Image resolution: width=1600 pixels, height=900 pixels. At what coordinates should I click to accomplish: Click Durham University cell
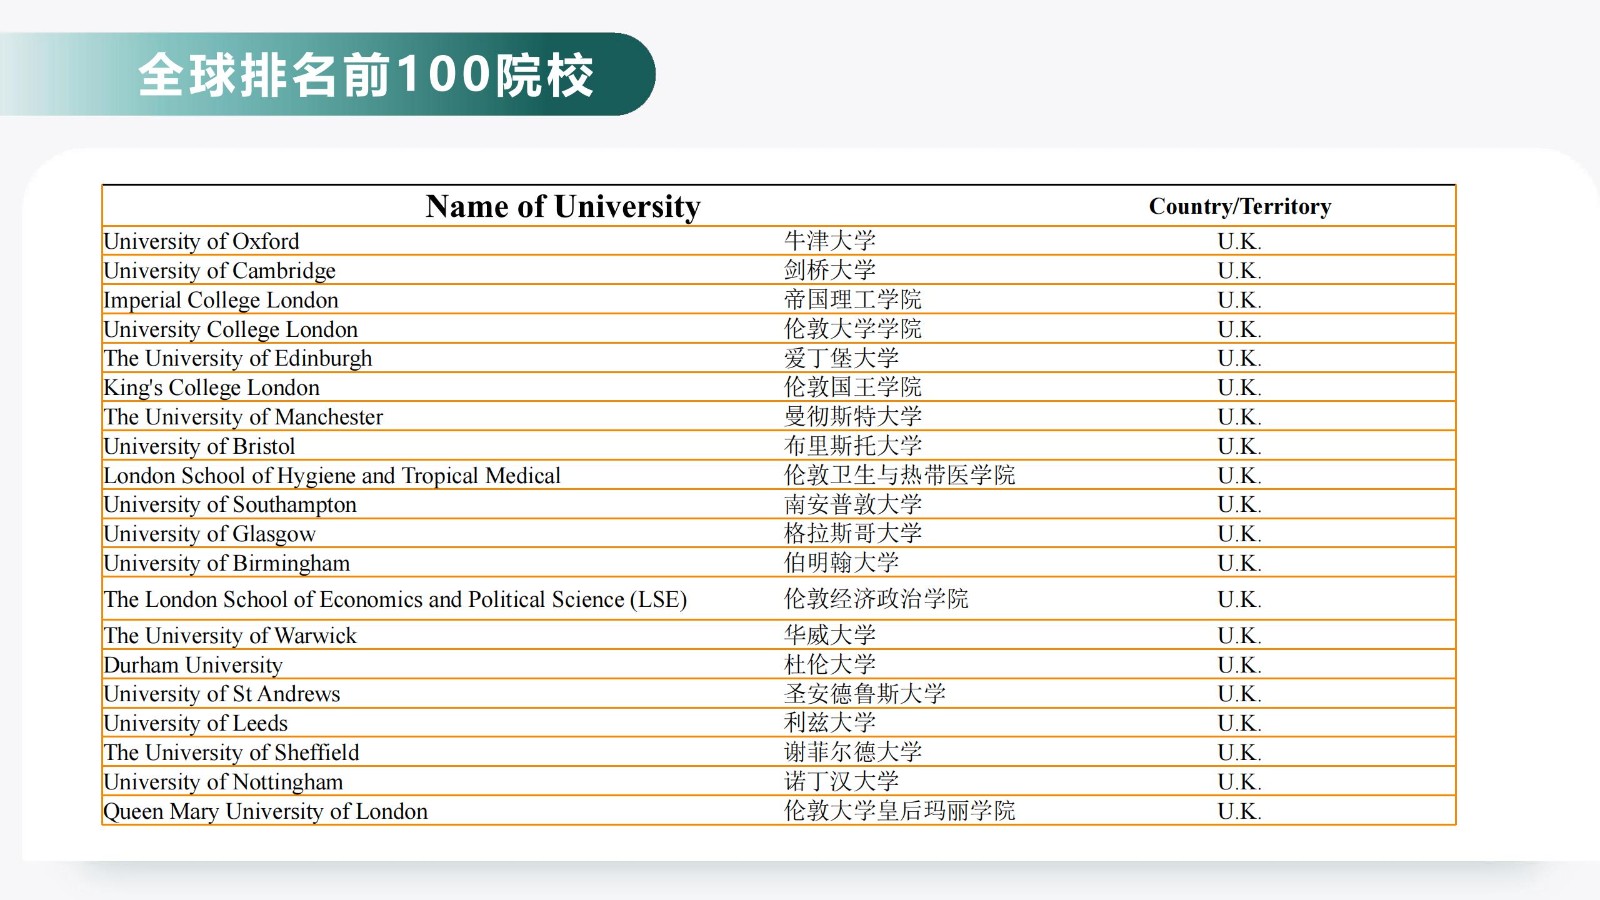[x=193, y=665]
